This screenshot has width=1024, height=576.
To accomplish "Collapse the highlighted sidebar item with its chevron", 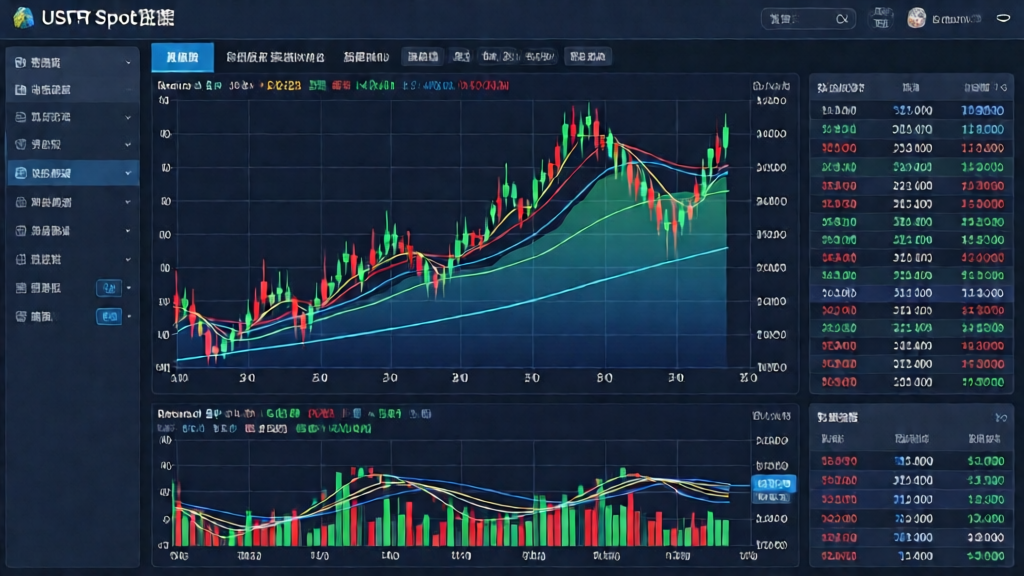I will click(x=128, y=173).
